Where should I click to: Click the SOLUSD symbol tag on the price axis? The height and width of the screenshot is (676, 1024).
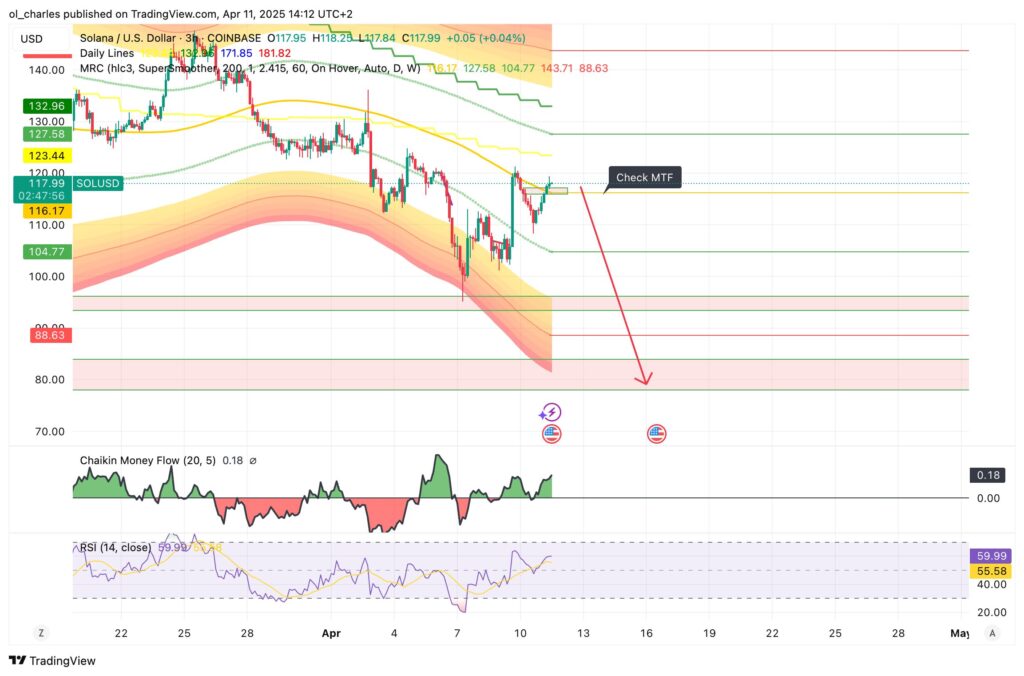(97, 183)
